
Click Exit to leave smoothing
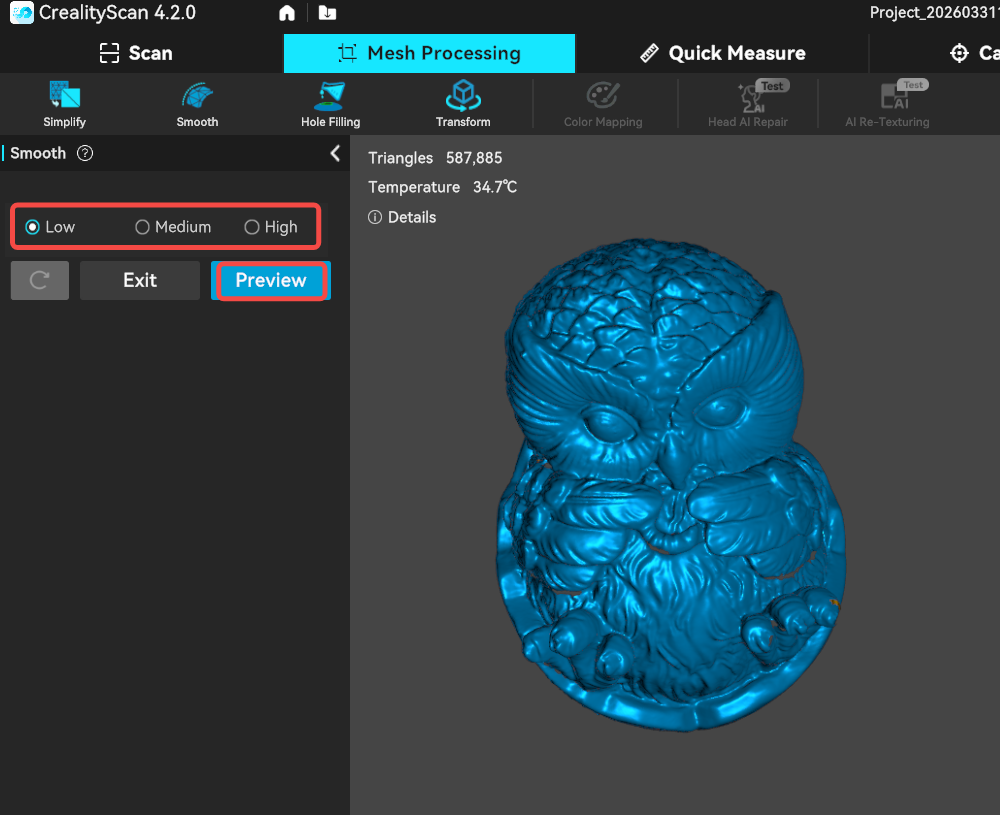(140, 281)
